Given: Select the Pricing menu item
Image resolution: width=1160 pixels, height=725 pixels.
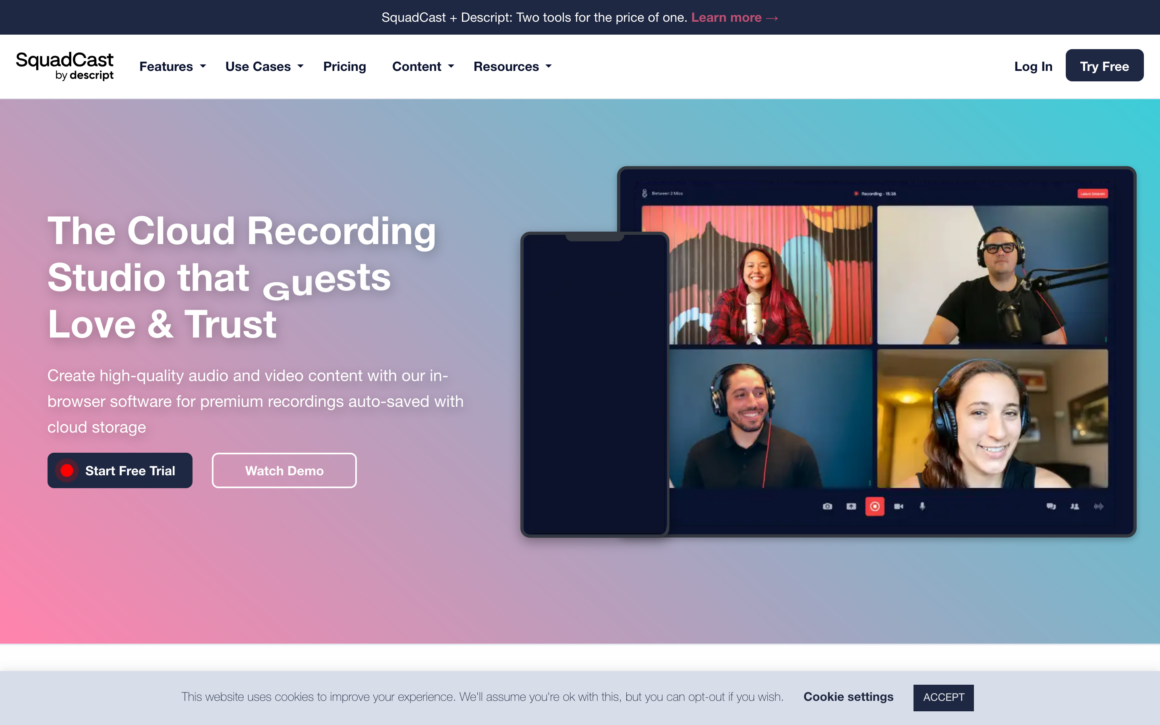Looking at the screenshot, I should [x=344, y=66].
